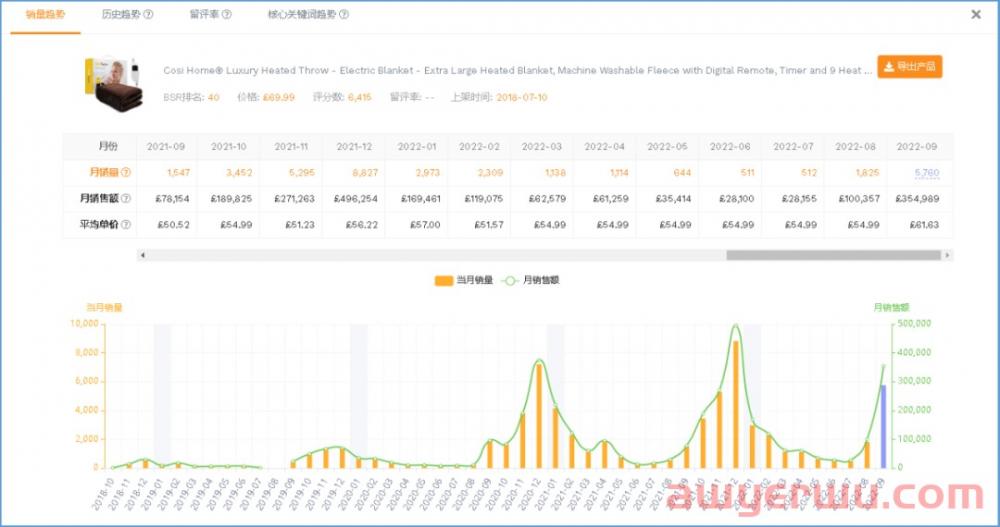This screenshot has height=527, width=1000.
Task: Click the 2022-01 revenue £169,461
Action: point(421,198)
